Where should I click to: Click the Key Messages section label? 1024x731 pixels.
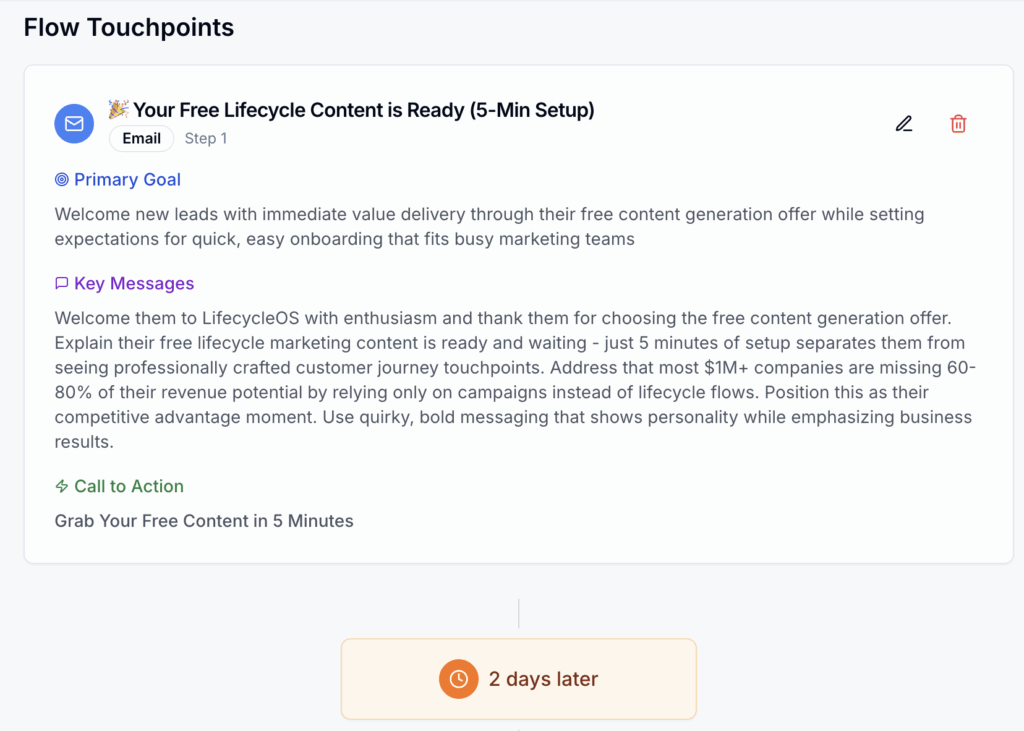click(x=134, y=284)
